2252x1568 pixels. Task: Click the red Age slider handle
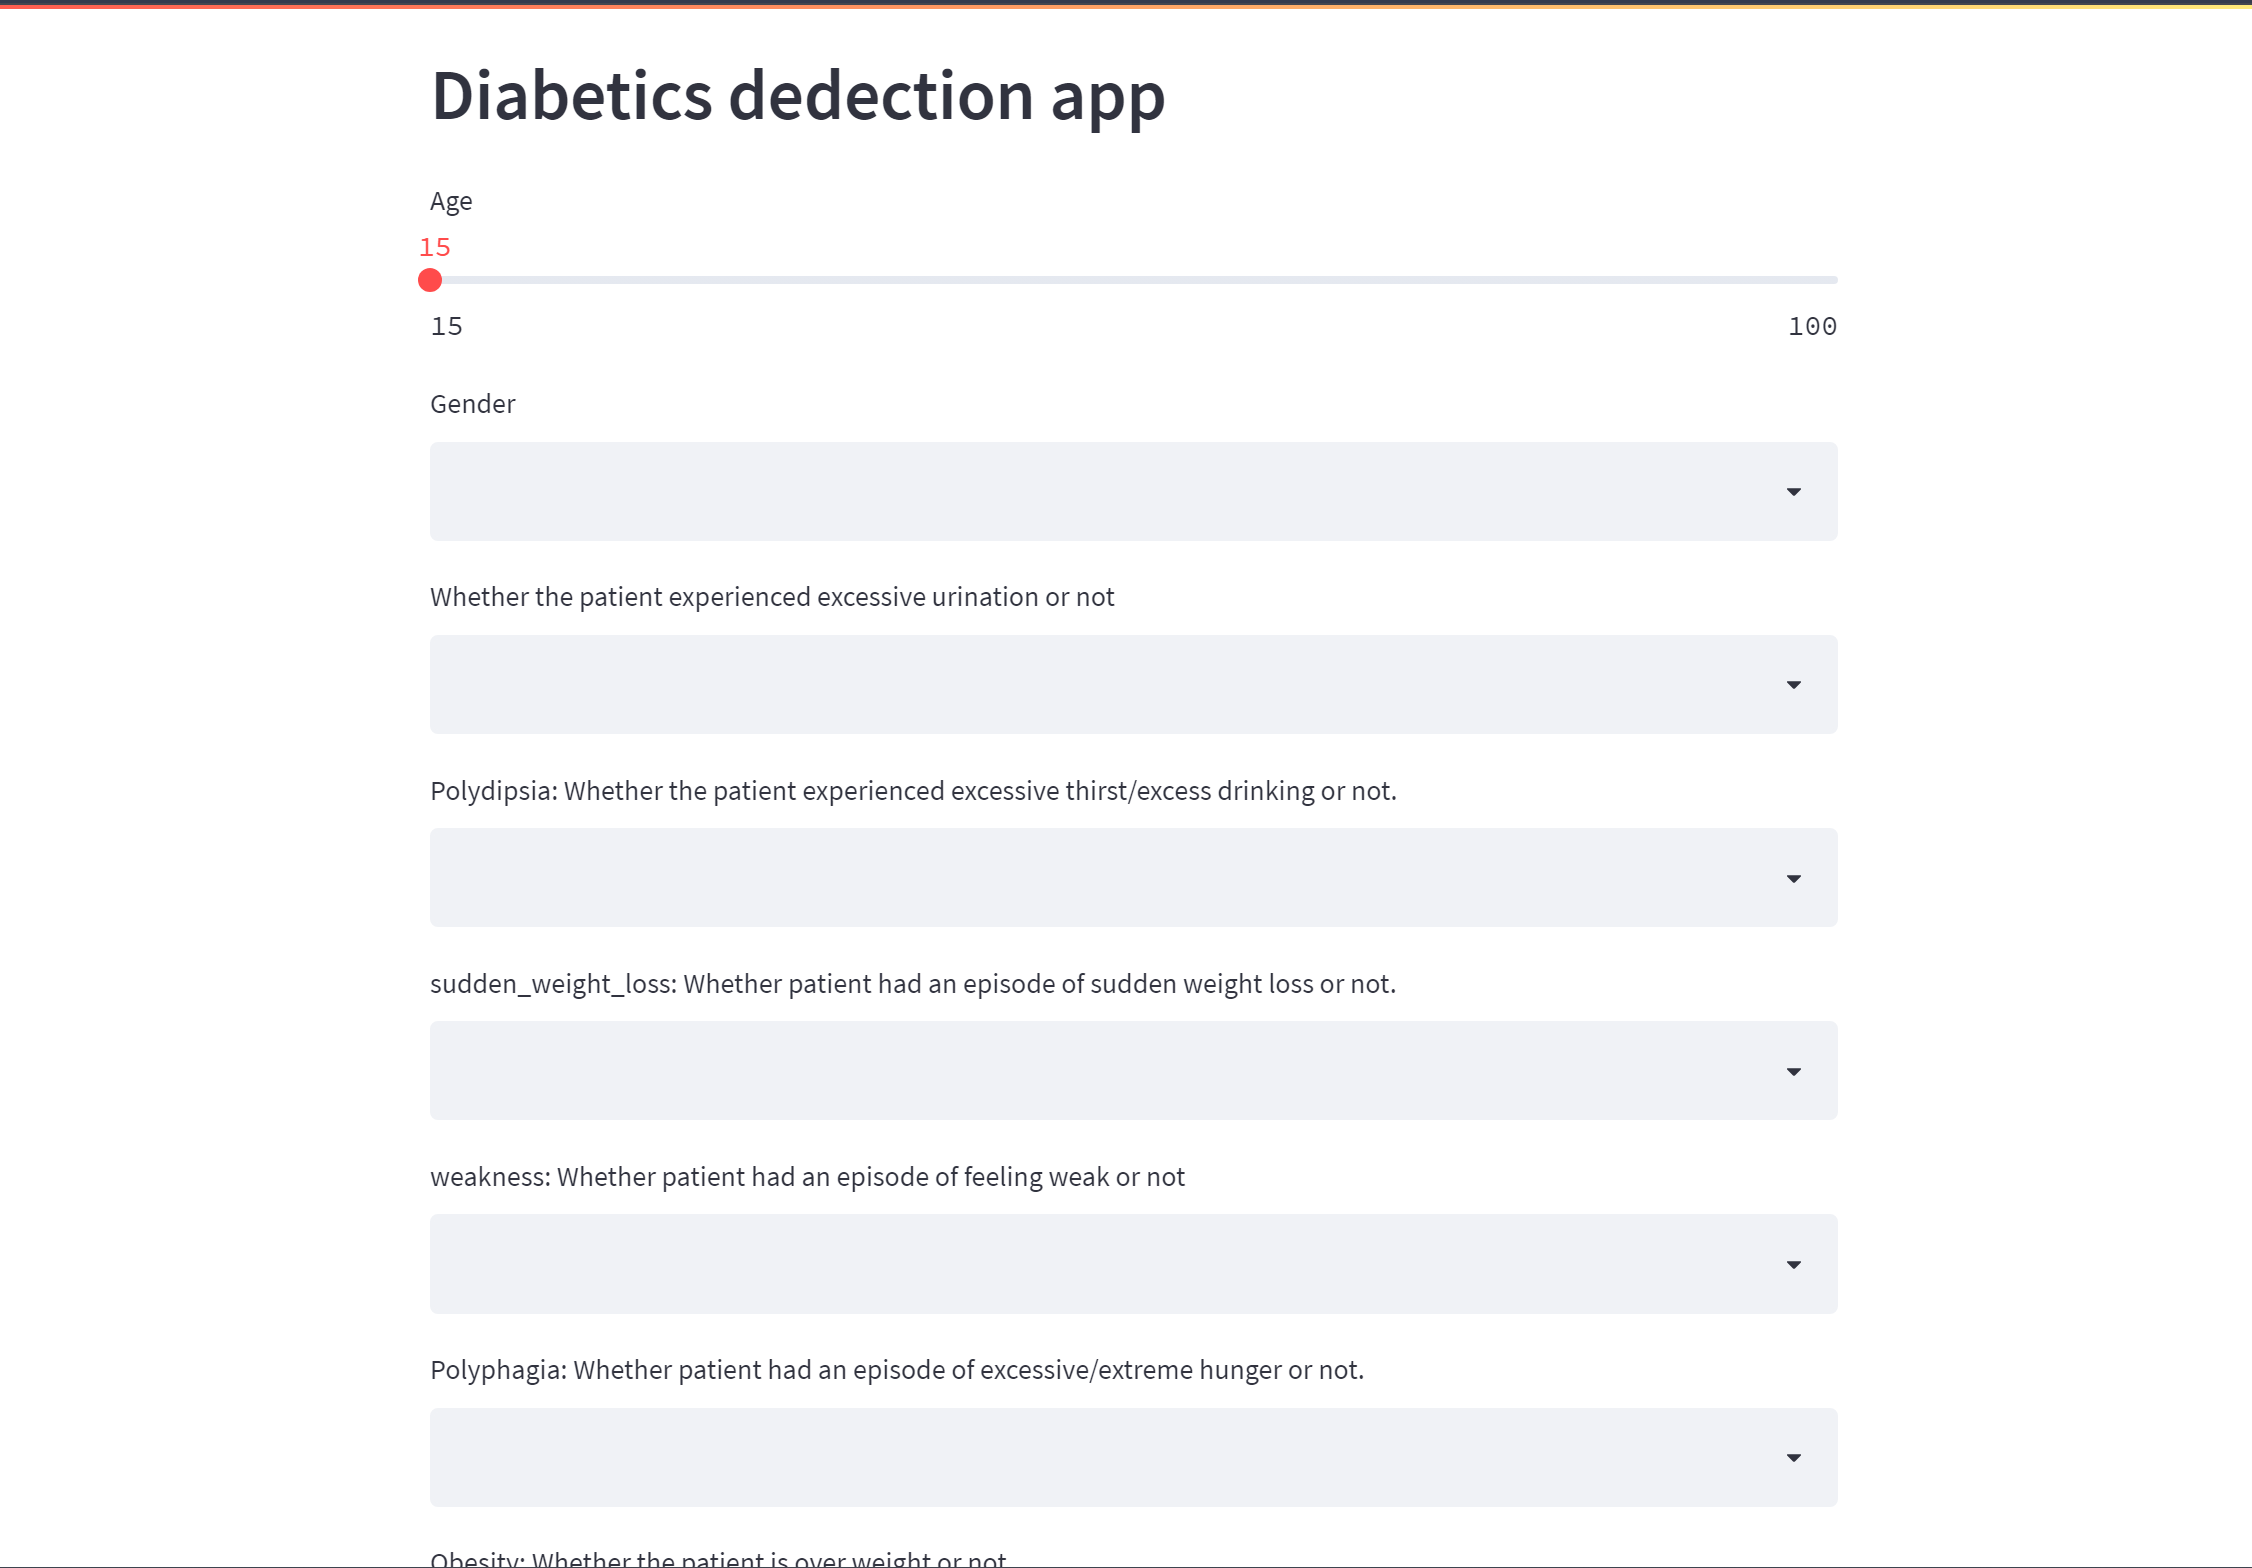coord(430,280)
